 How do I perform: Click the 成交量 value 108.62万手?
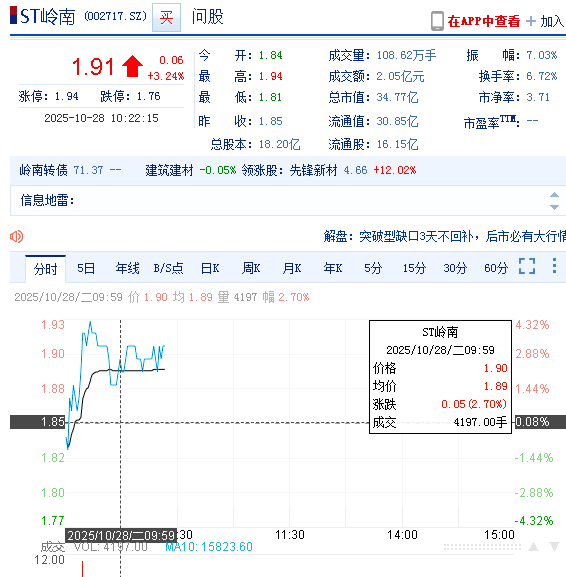point(406,55)
